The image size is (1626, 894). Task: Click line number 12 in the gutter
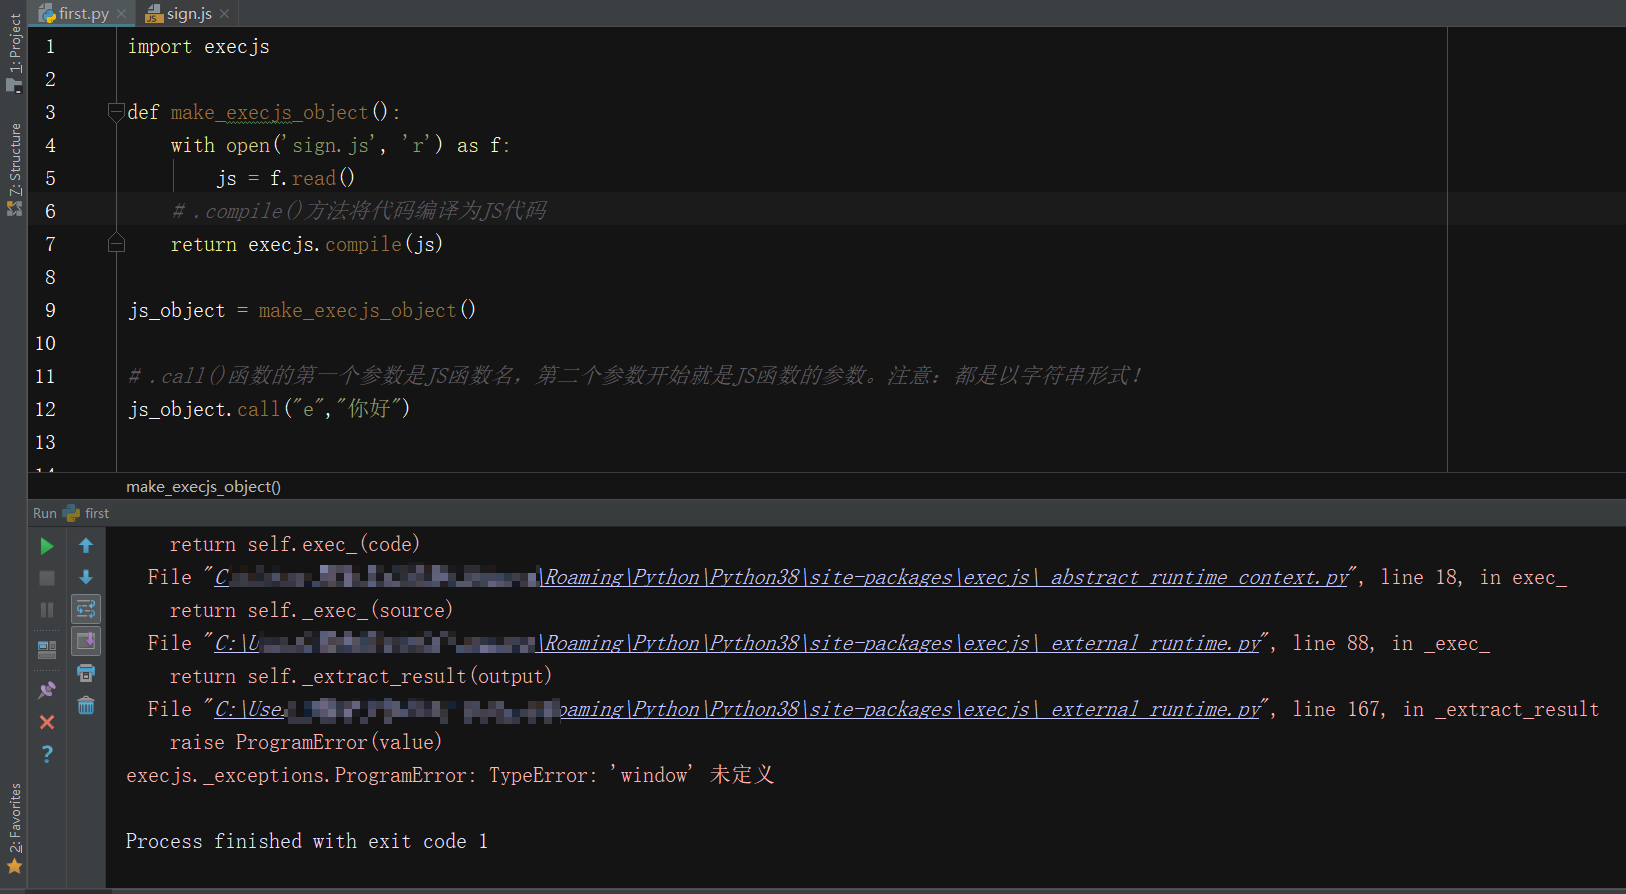click(x=45, y=409)
